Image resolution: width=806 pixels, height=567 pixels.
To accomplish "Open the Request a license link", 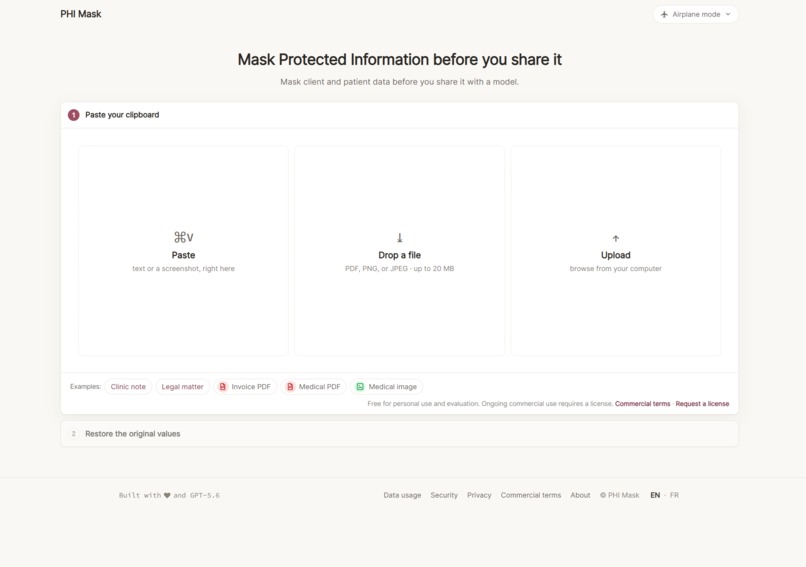I will (x=702, y=404).
